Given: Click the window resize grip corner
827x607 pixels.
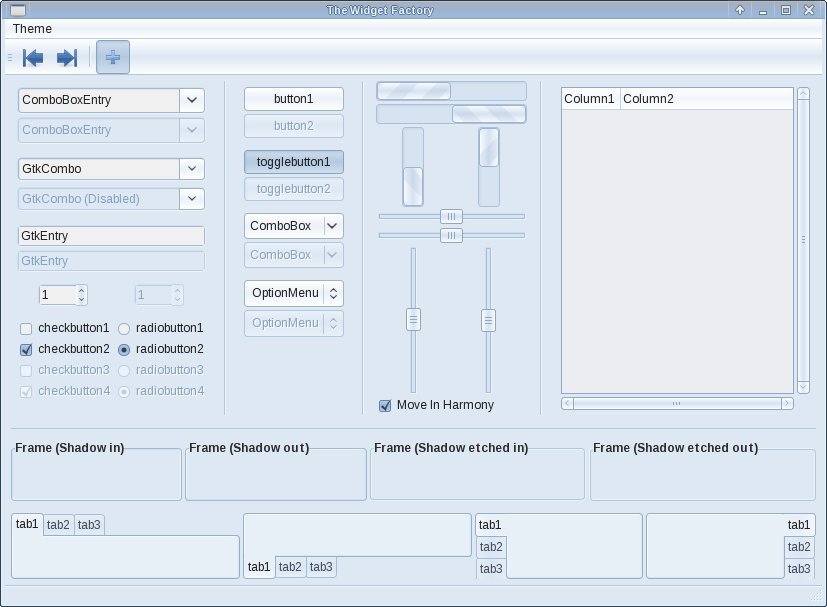Looking at the screenshot, I should click(x=816, y=596).
